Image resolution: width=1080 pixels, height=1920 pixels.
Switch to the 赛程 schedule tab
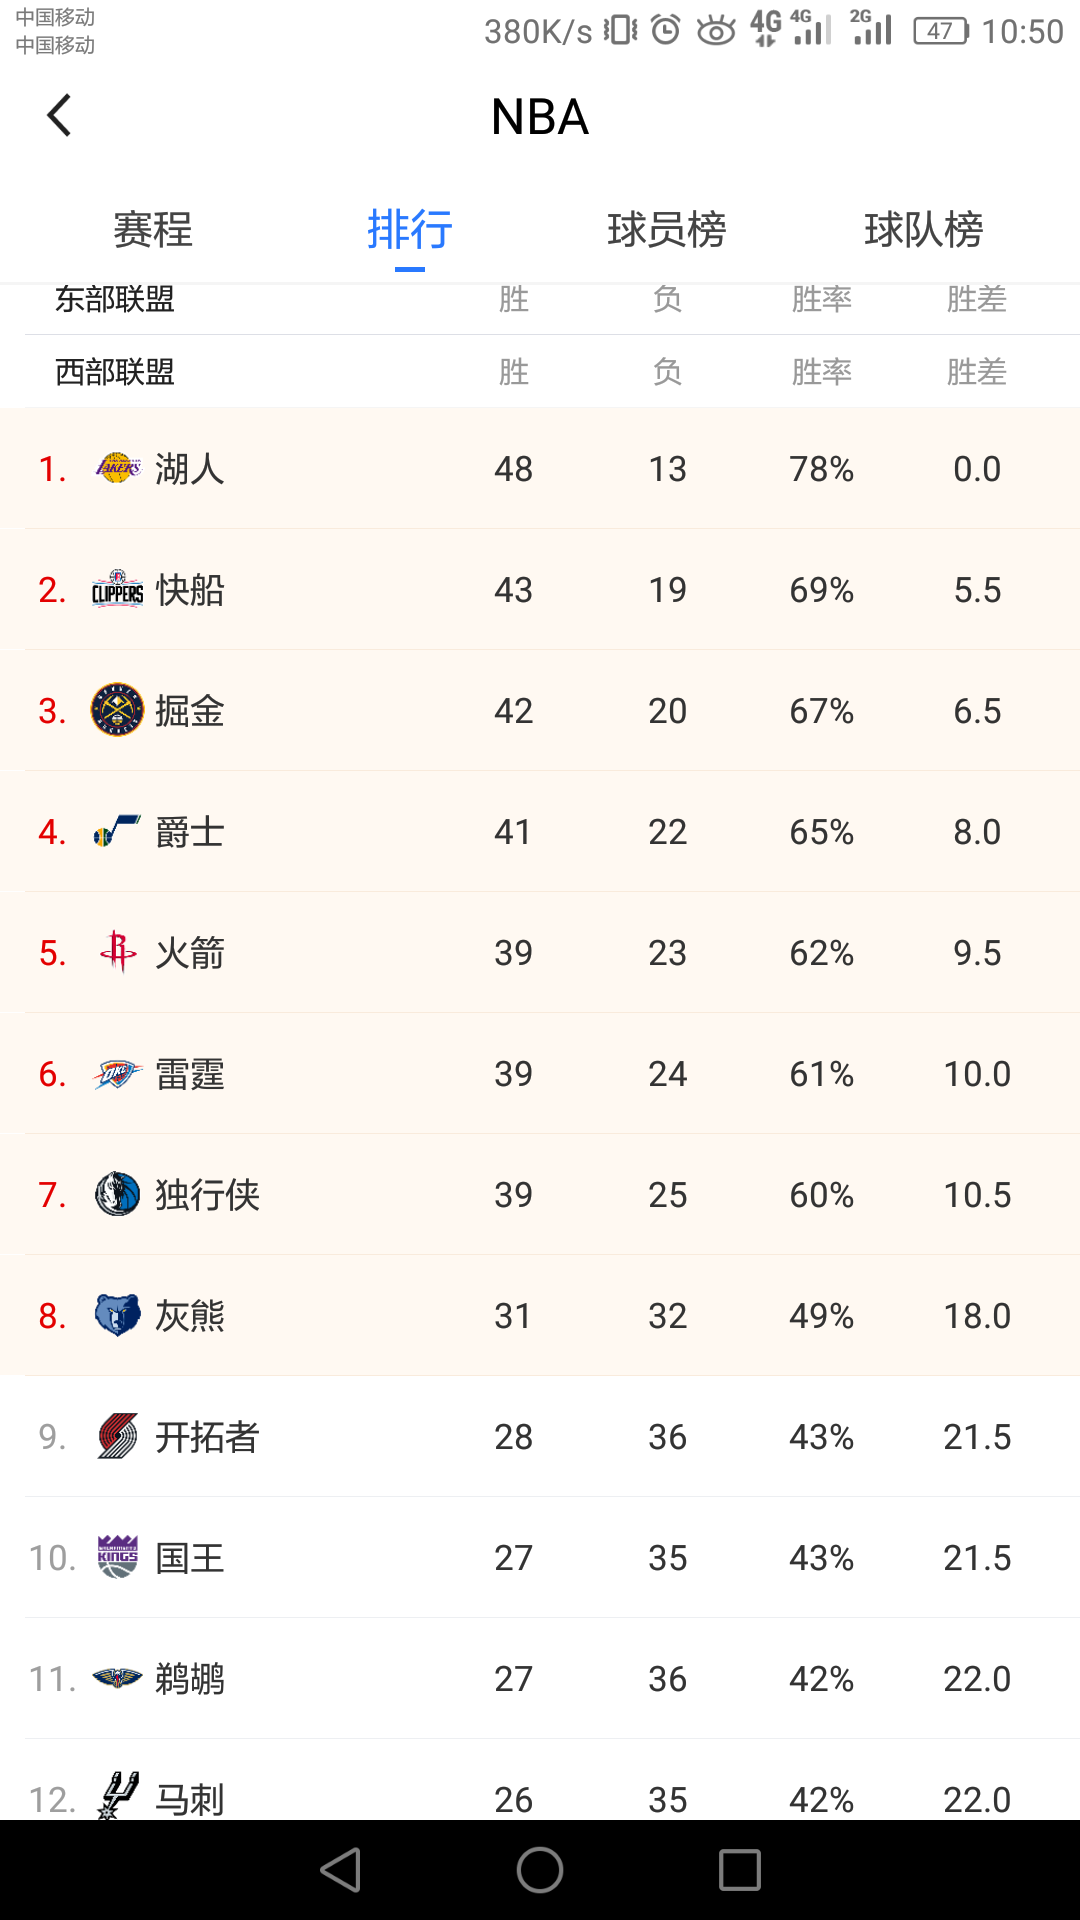pos(153,230)
